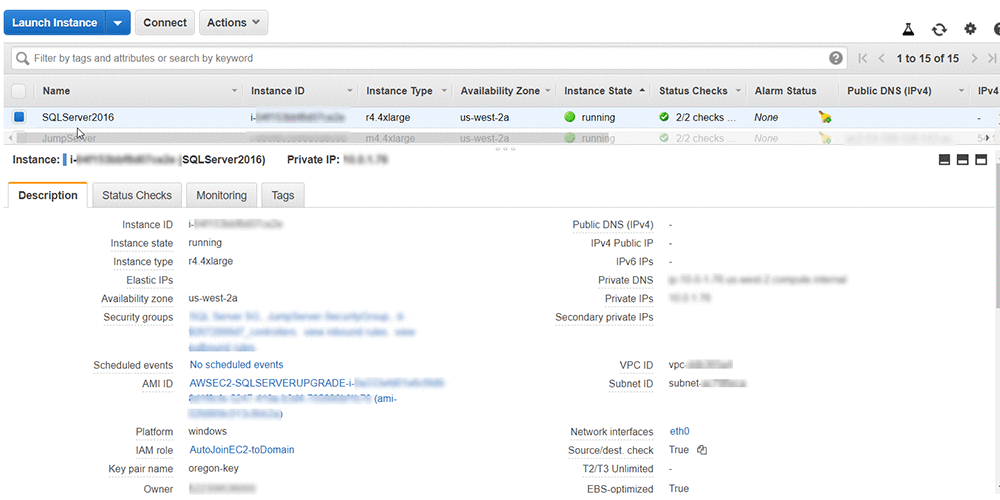
Task: Go to previous page of results
Action: (x=881, y=58)
